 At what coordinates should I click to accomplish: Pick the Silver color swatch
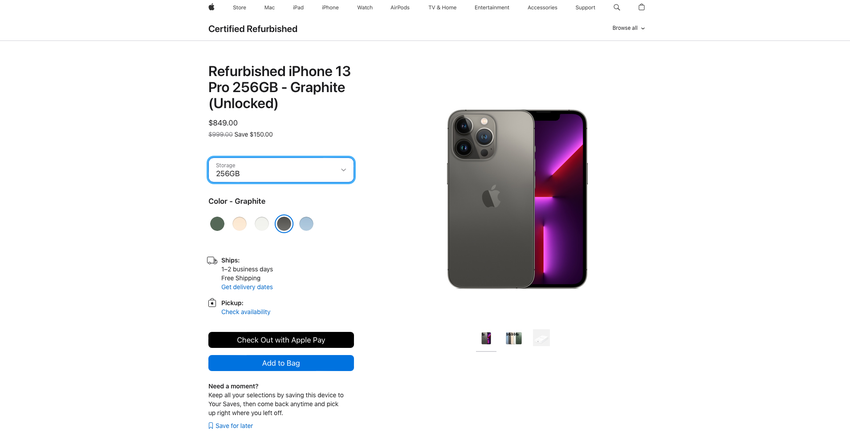262,224
